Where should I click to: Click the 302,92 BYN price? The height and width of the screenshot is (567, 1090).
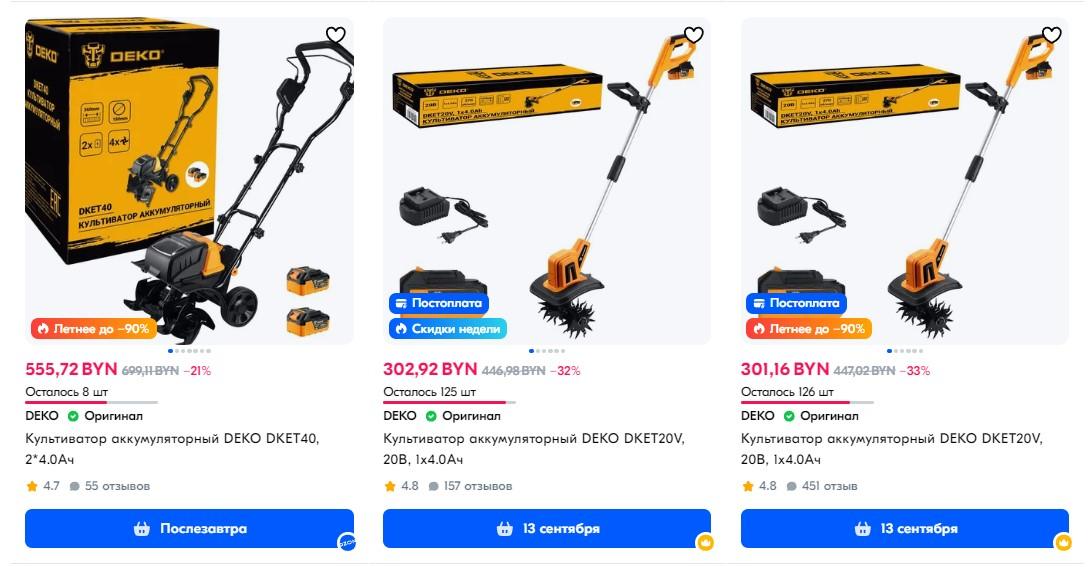pos(430,370)
